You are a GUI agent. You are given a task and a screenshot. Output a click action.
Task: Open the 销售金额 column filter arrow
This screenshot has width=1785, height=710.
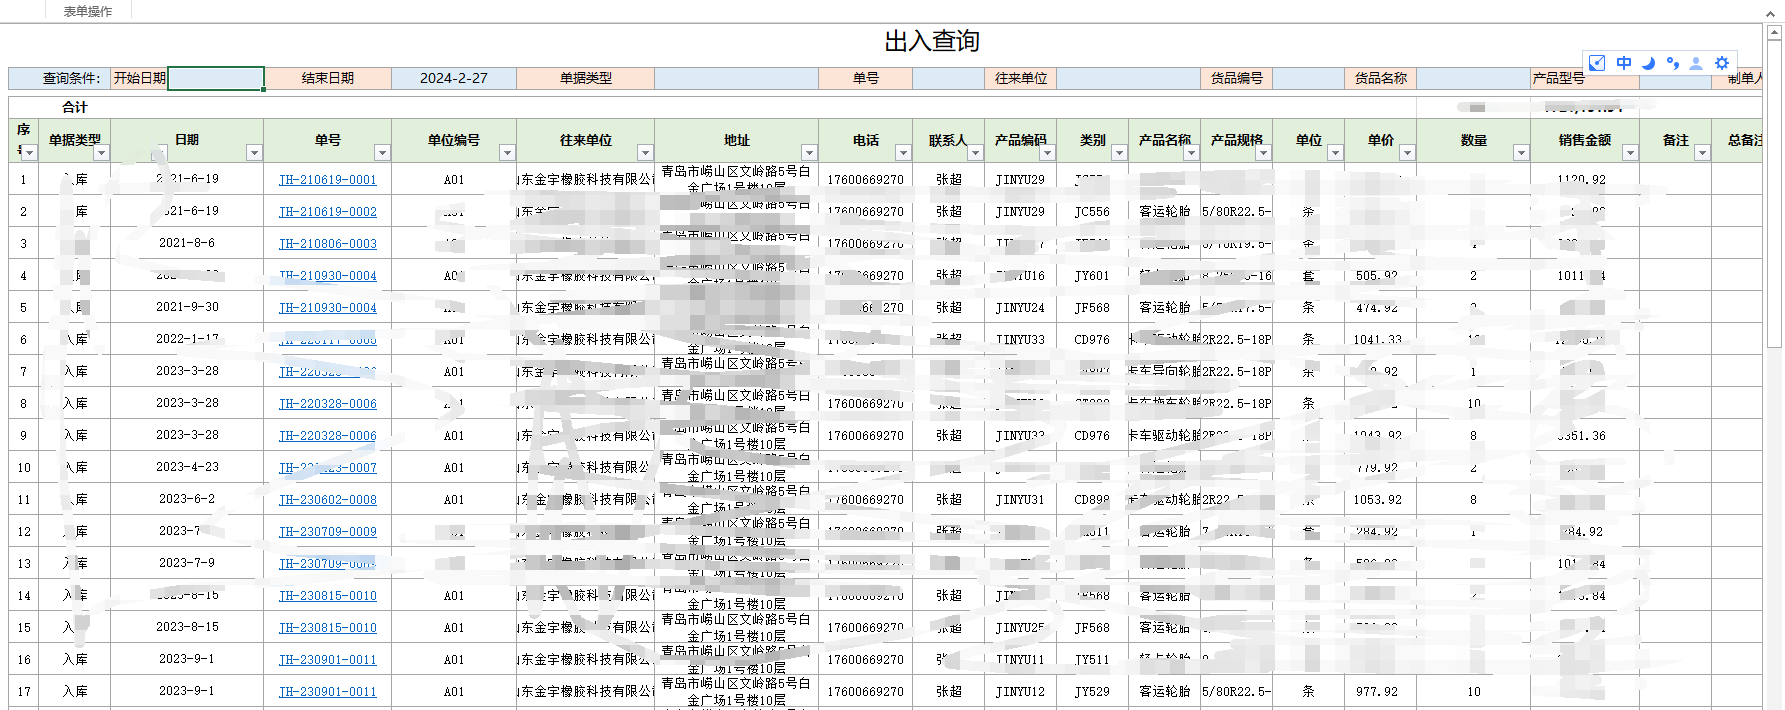1630,153
